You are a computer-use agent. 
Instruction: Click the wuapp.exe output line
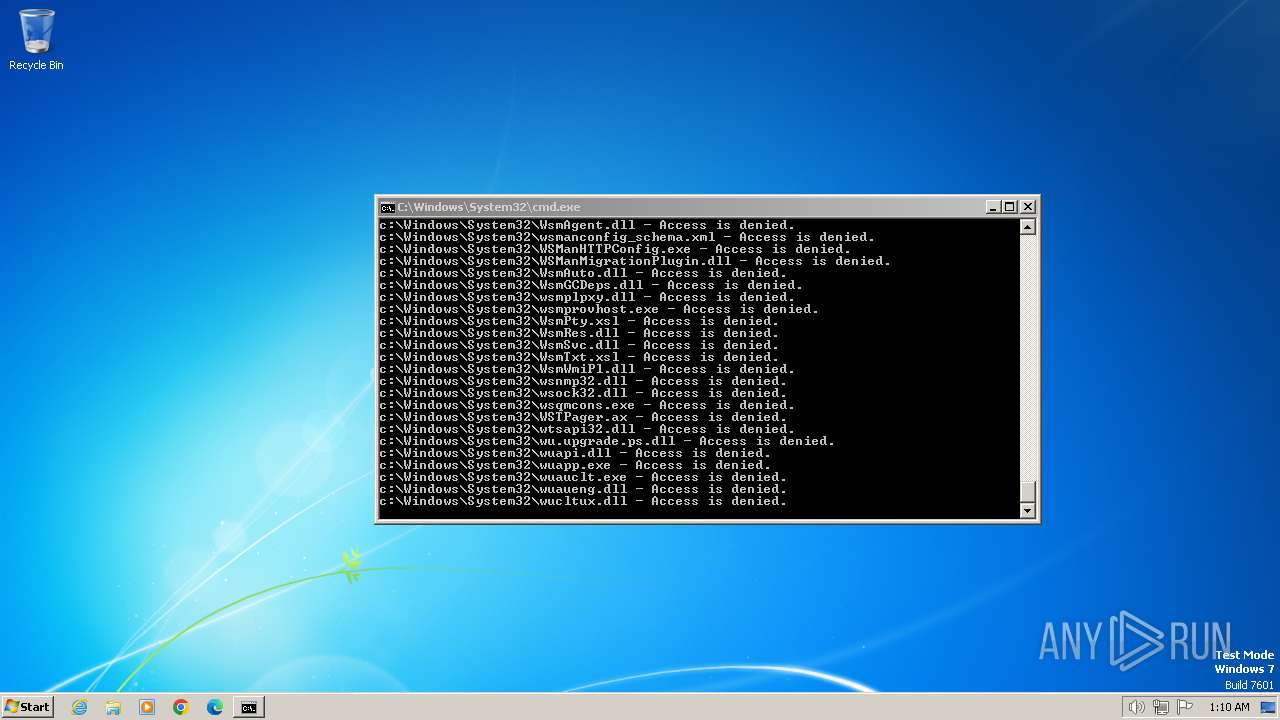tap(575, 465)
